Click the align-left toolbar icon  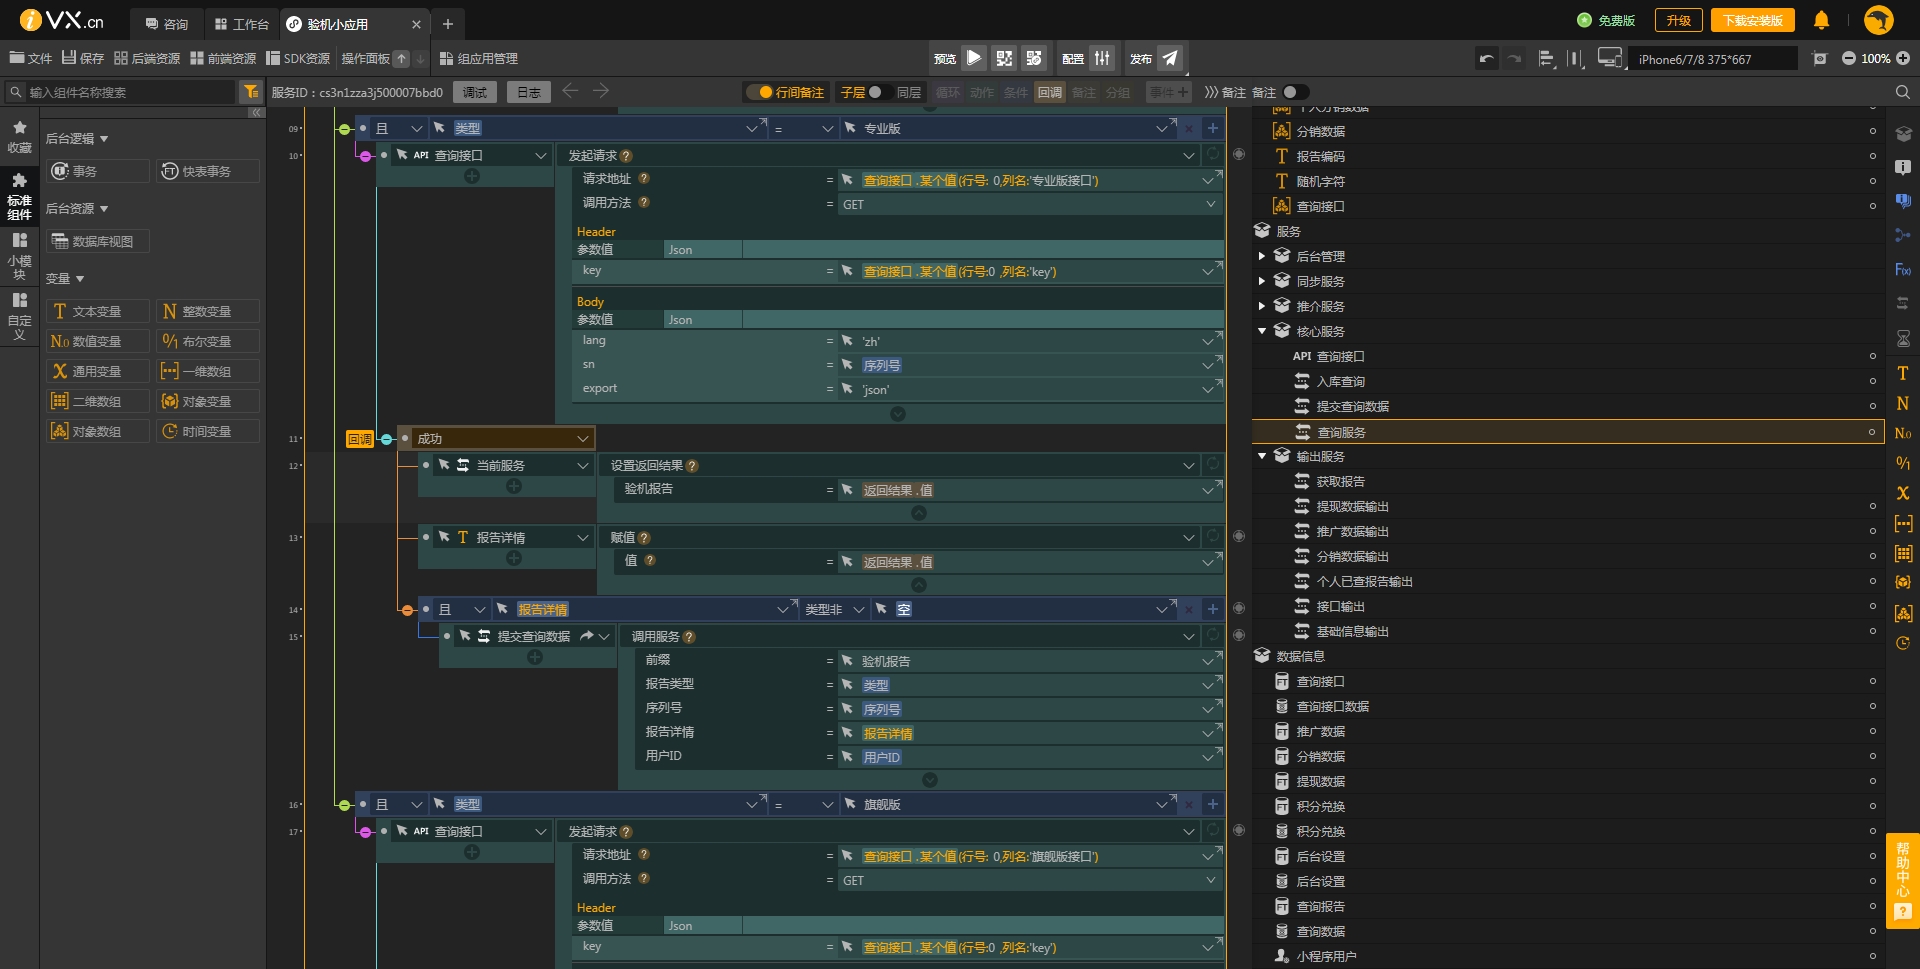pos(1546,59)
